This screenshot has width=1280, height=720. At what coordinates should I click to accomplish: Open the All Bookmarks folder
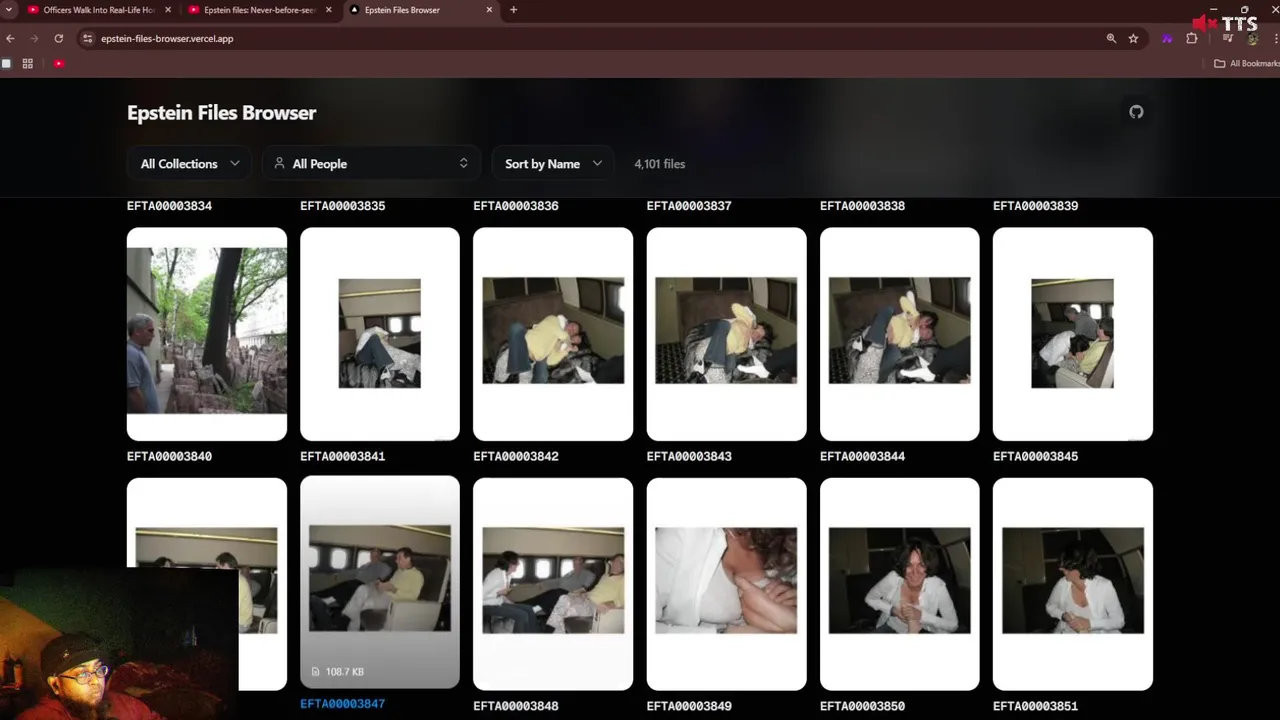(1246, 63)
